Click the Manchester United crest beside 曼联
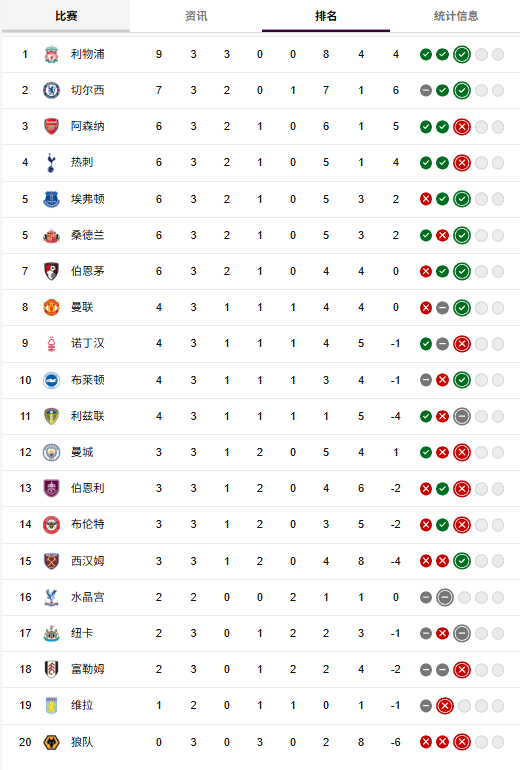The image size is (520, 770). [x=51, y=307]
